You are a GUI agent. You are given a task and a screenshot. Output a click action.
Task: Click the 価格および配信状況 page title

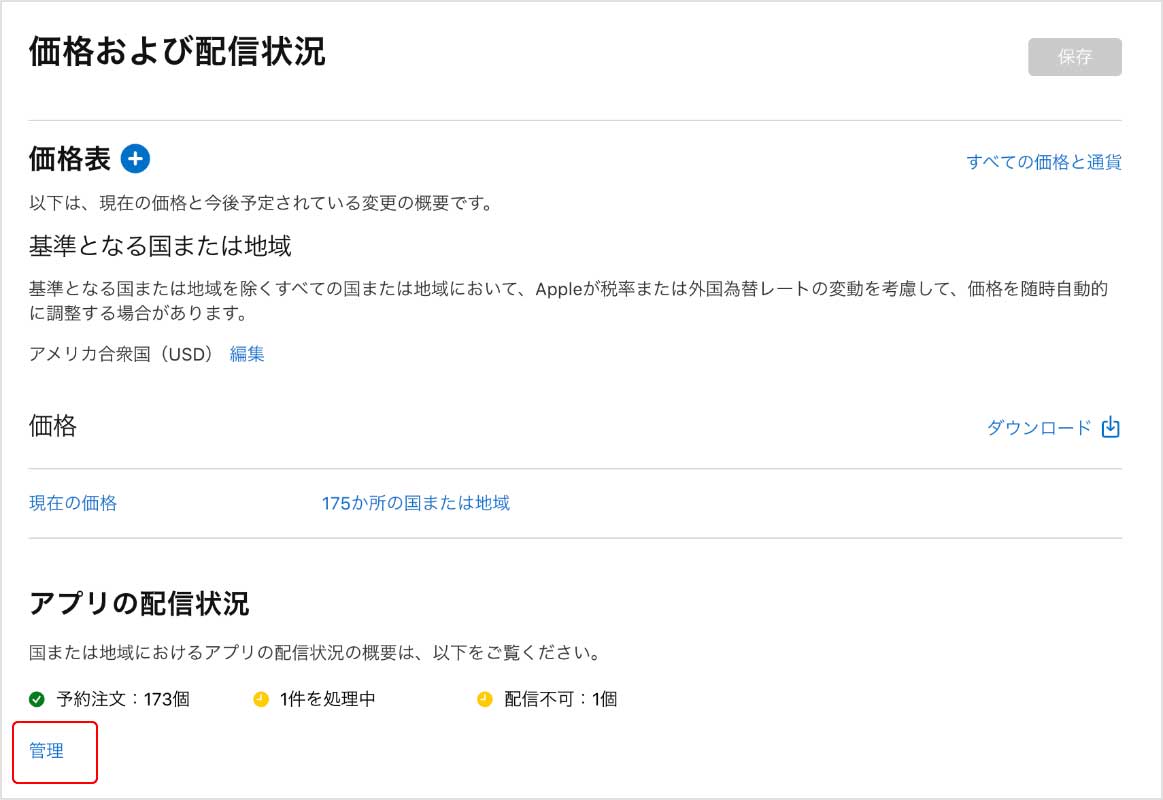click(x=177, y=52)
